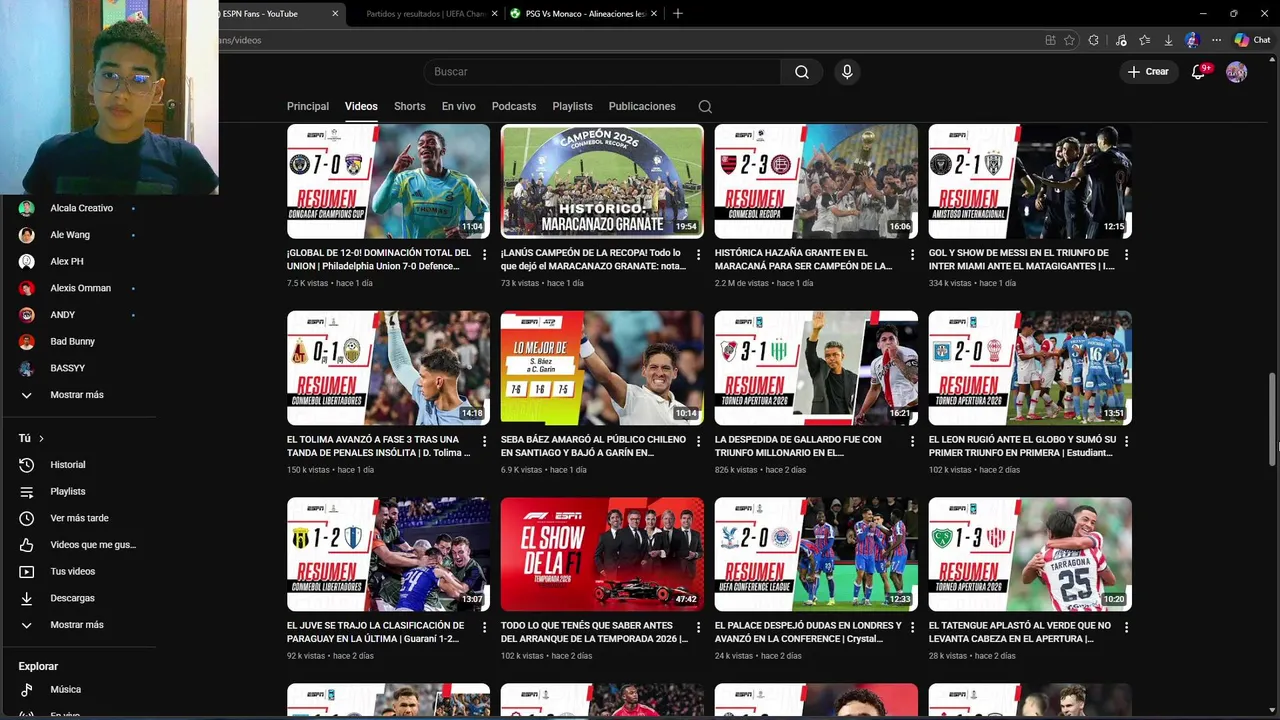Click the channel search magnifier after Publicaciones
1280x720 pixels.
pos(705,106)
